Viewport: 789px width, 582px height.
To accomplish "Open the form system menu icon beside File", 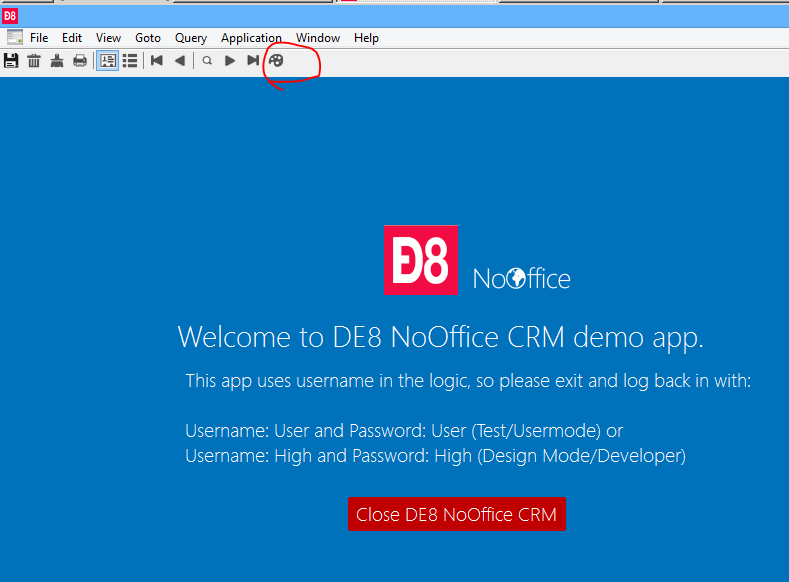I will (x=15, y=37).
